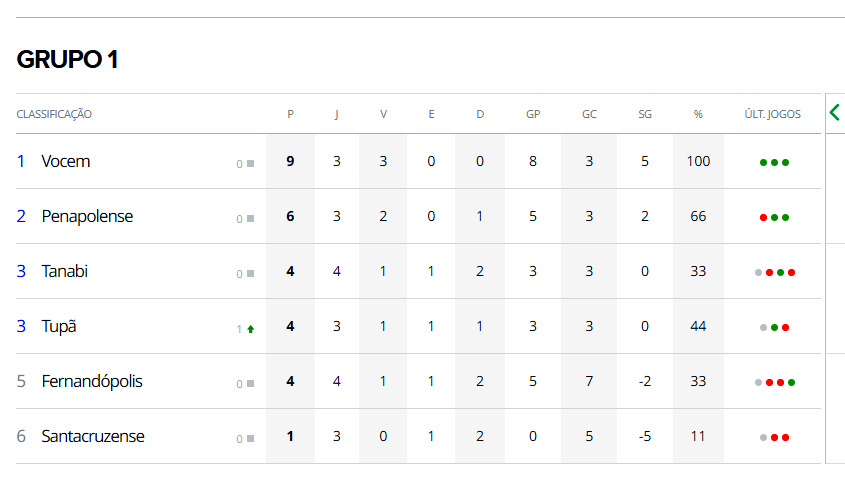The image size is (845, 486).
Task: Open the Vocem team link
Action: (66, 161)
